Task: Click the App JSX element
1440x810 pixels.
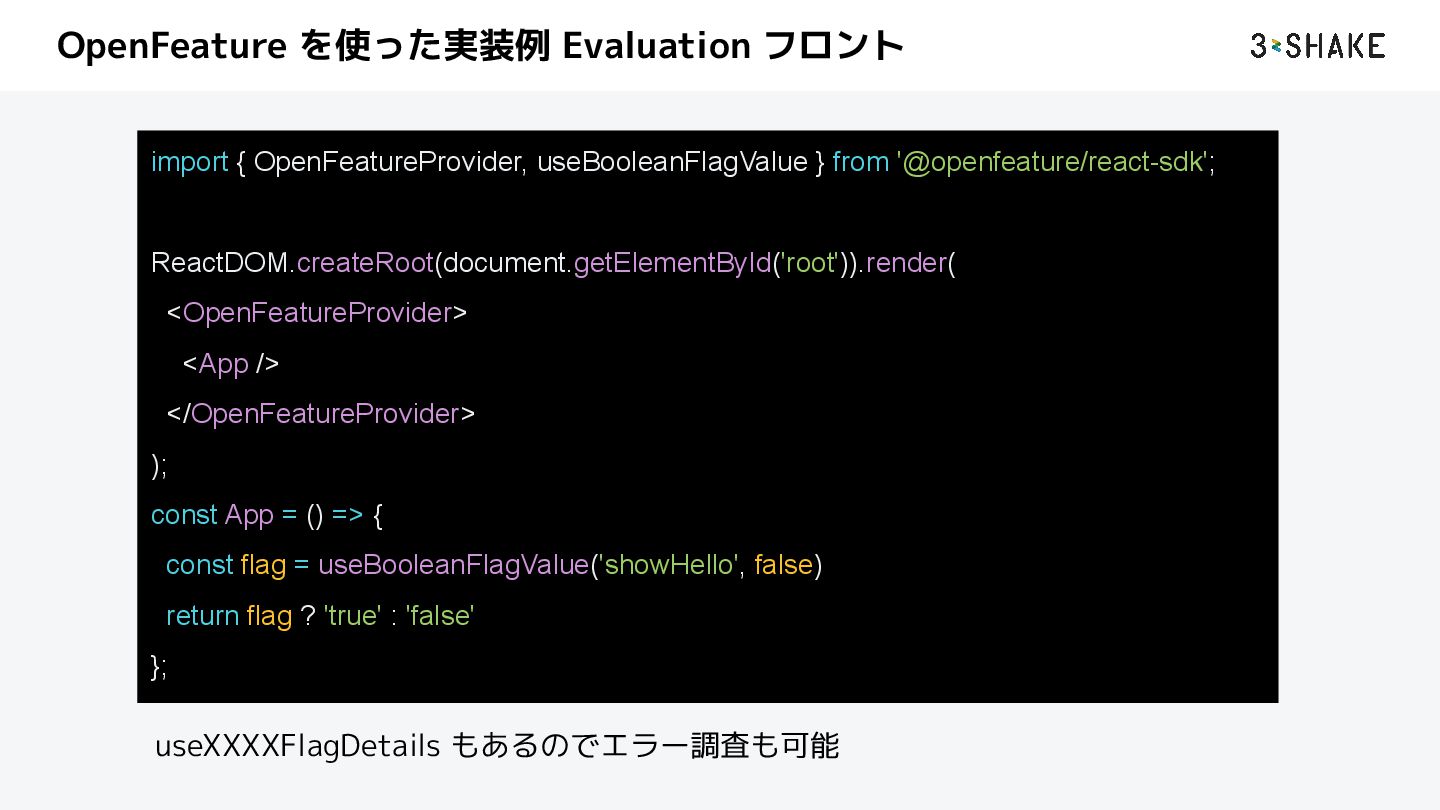Action: [231, 364]
